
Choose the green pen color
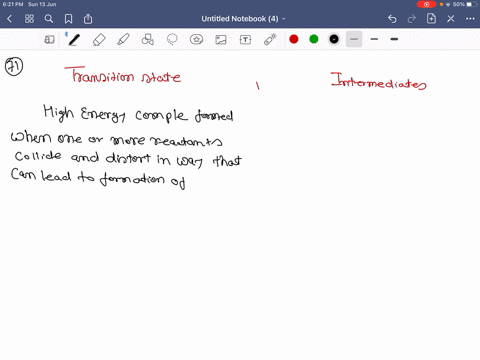coord(314,39)
